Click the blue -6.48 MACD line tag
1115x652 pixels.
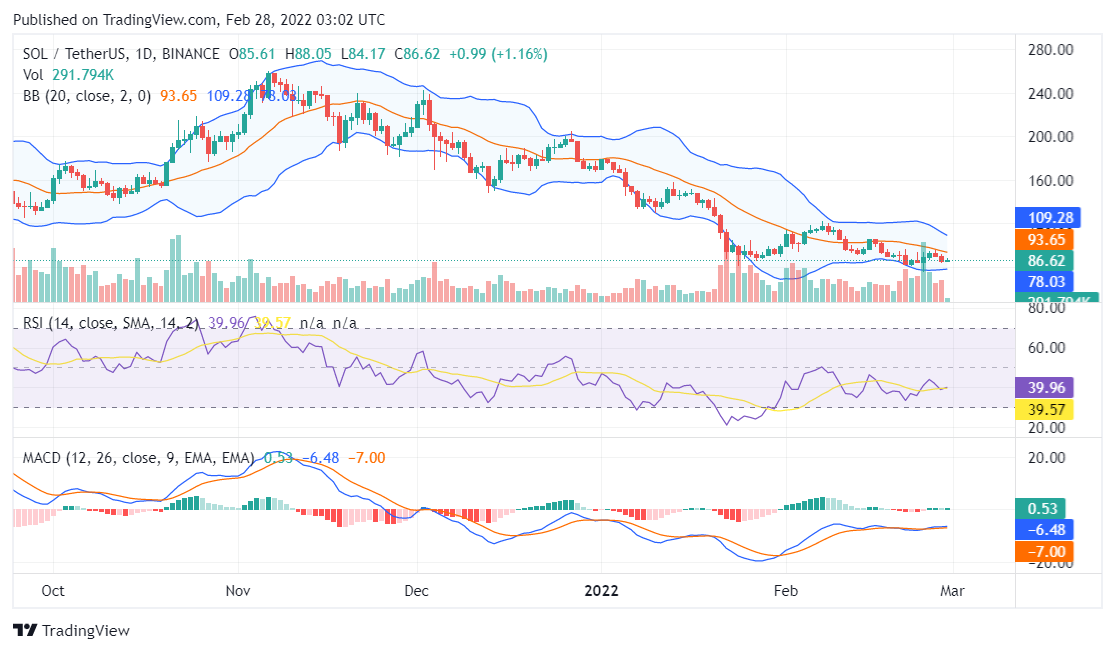(1045, 530)
